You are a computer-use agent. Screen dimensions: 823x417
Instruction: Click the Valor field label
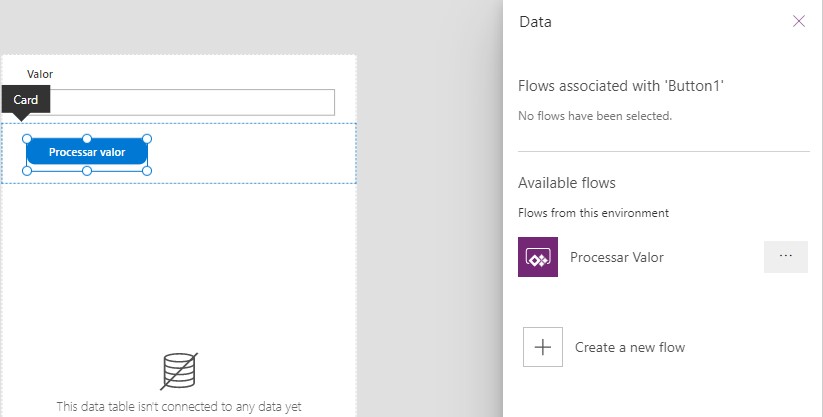coord(40,74)
